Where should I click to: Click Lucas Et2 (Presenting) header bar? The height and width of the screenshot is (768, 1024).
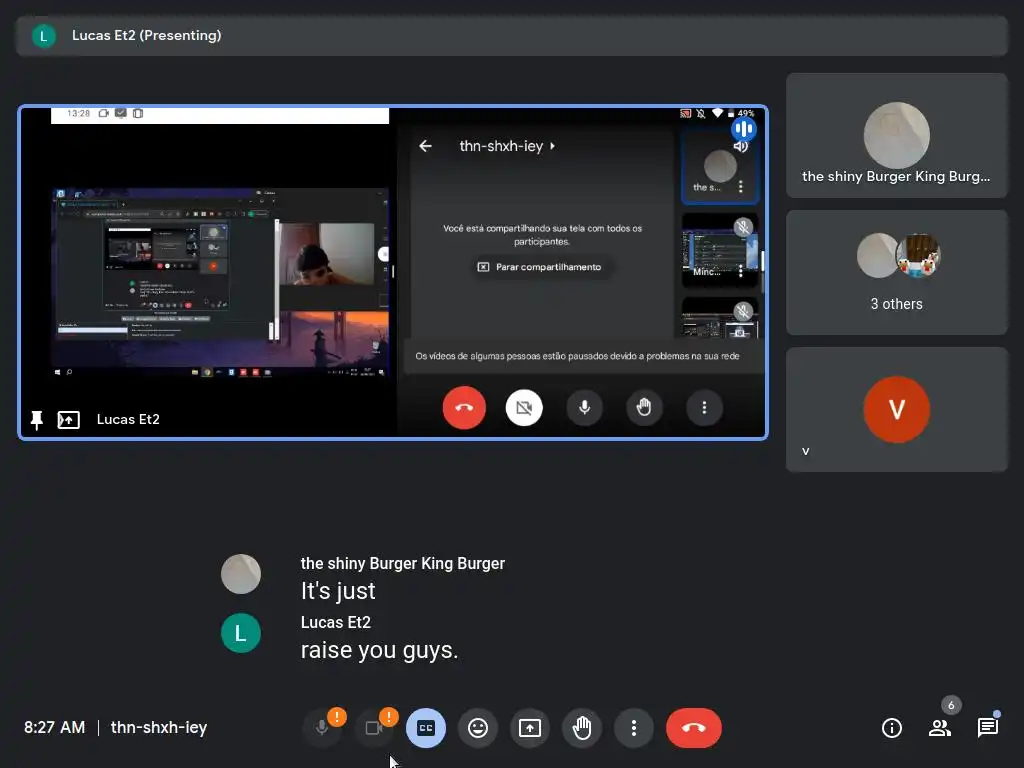click(x=512, y=36)
